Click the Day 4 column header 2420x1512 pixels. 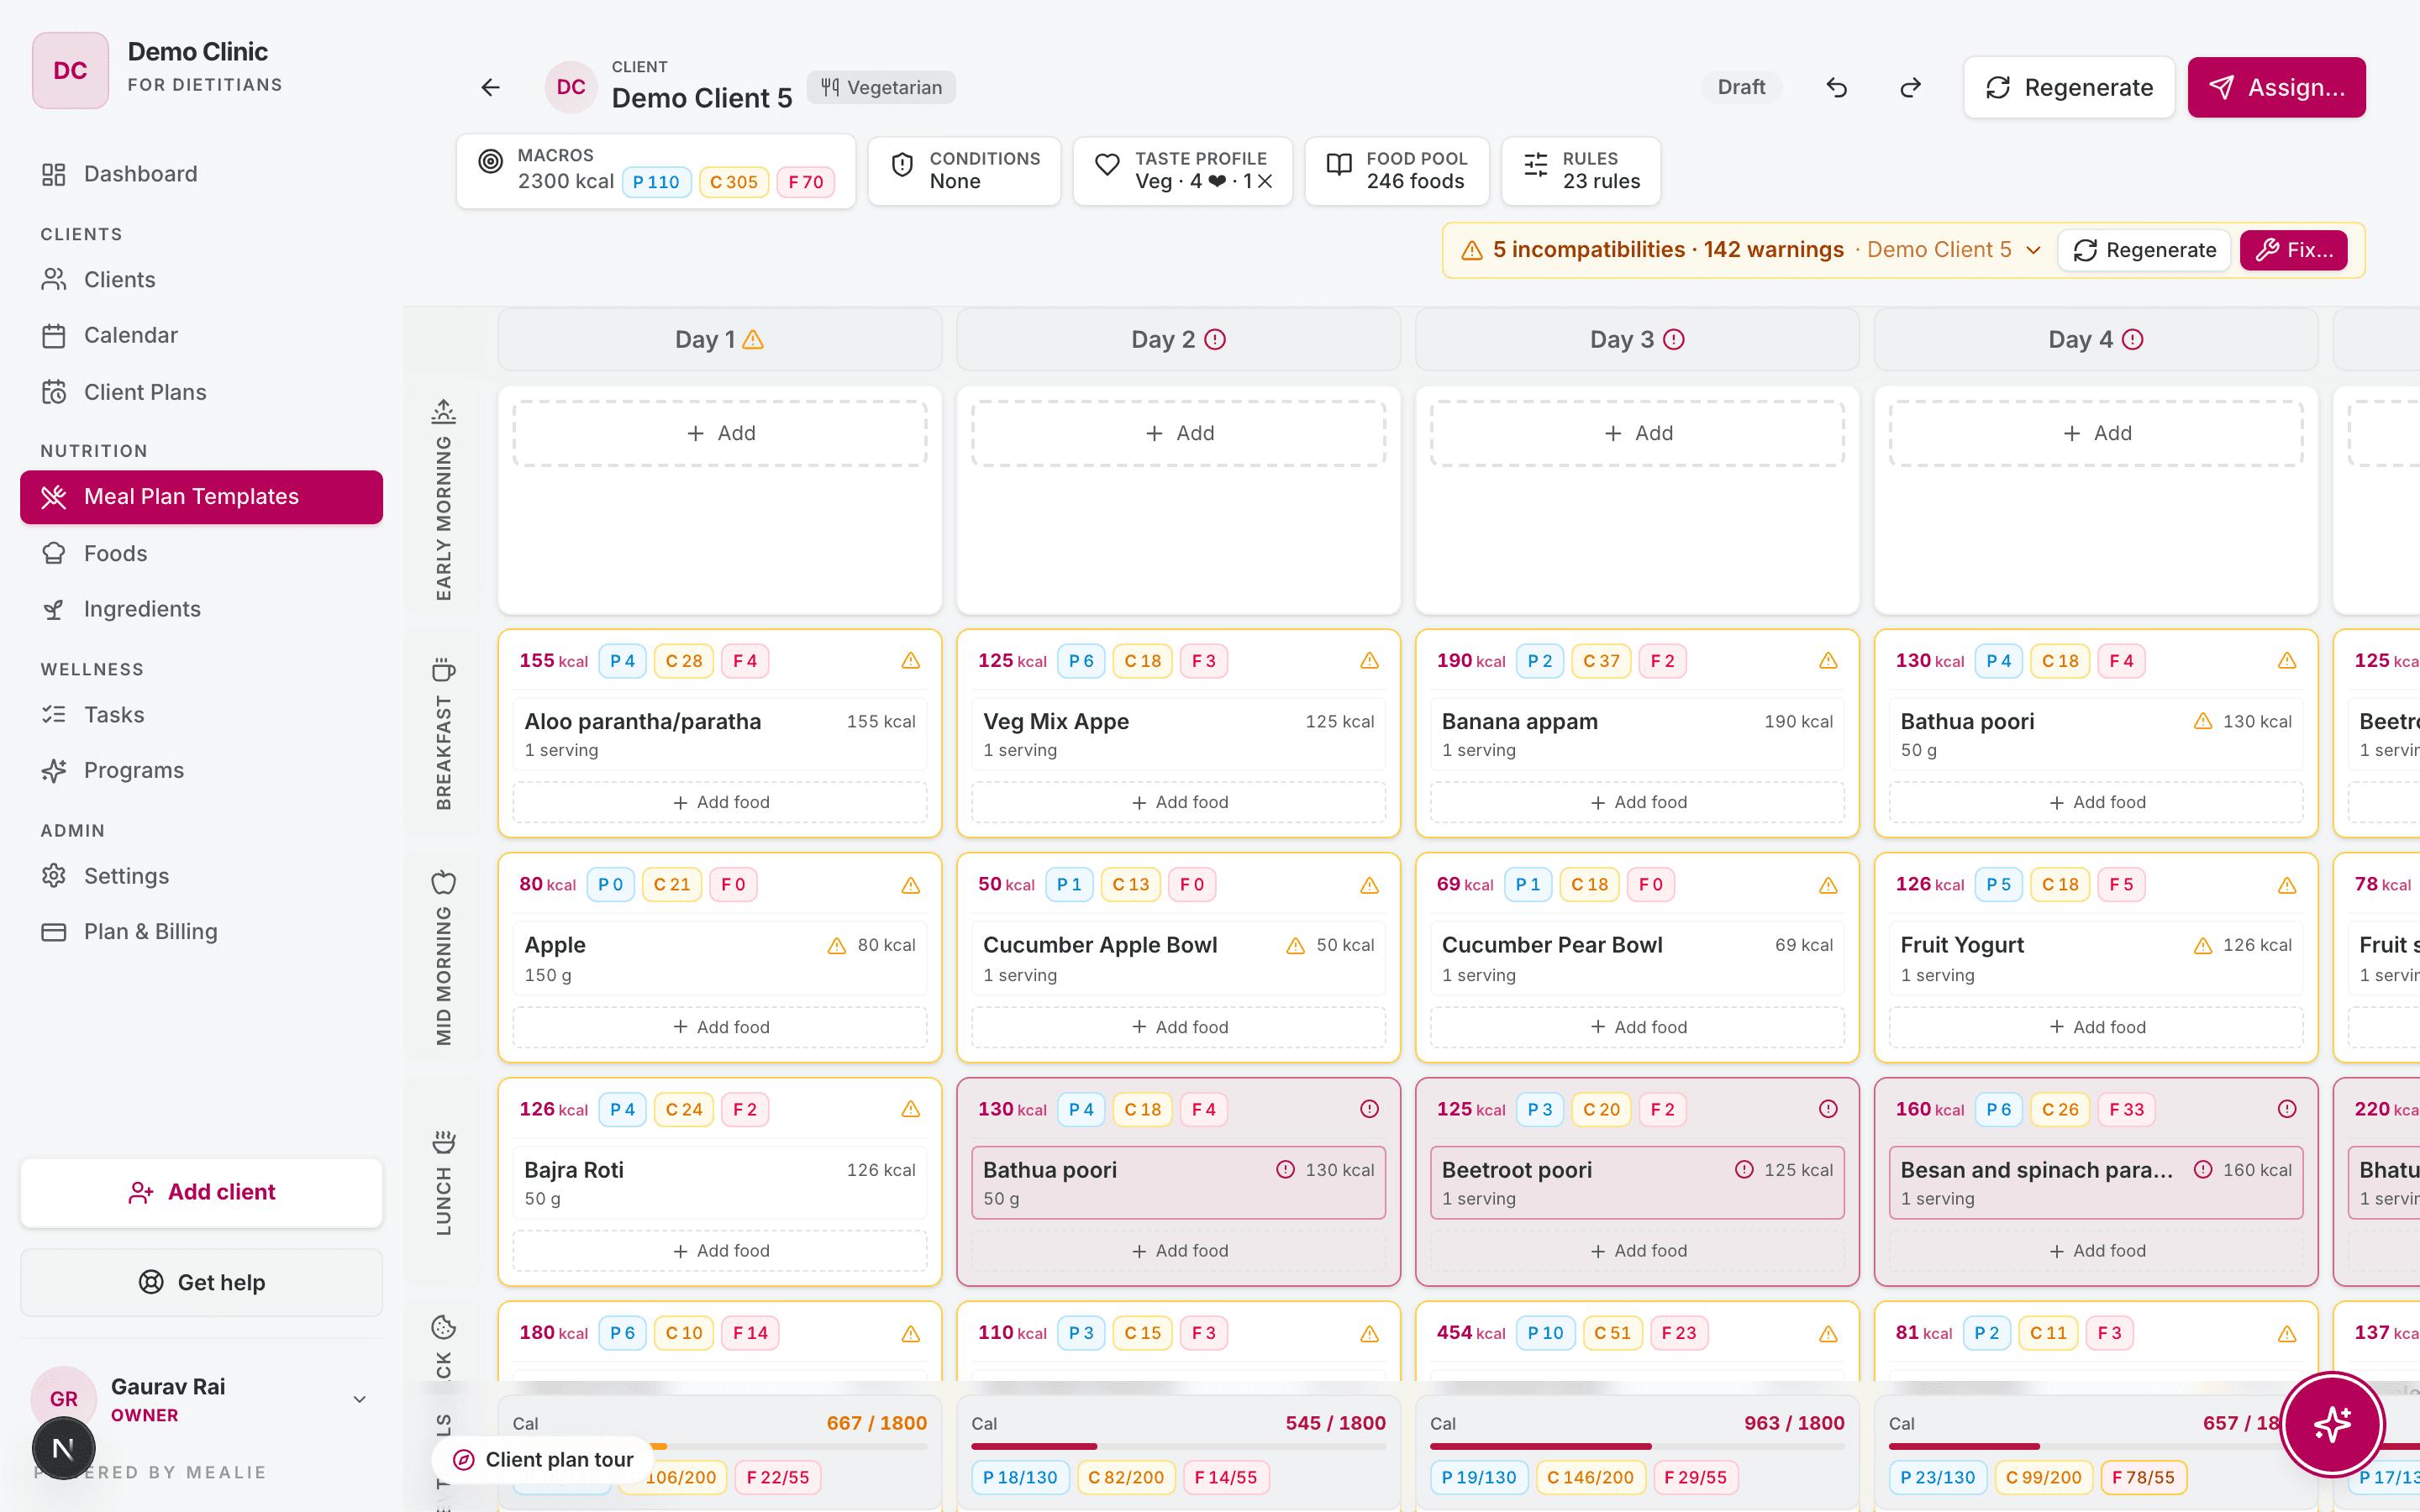point(2095,340)
